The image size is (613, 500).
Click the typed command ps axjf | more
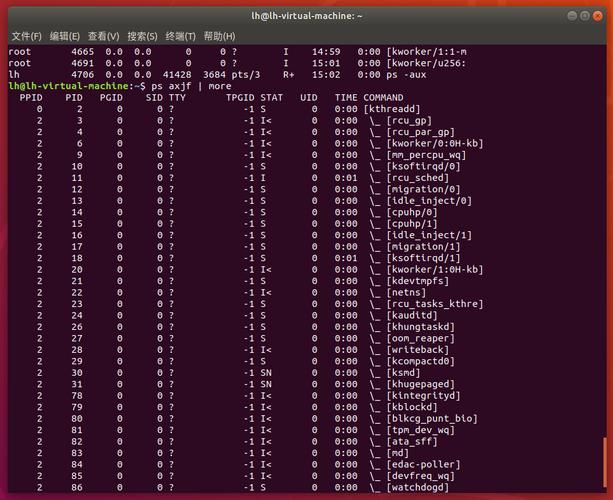(x=191, y=86)
